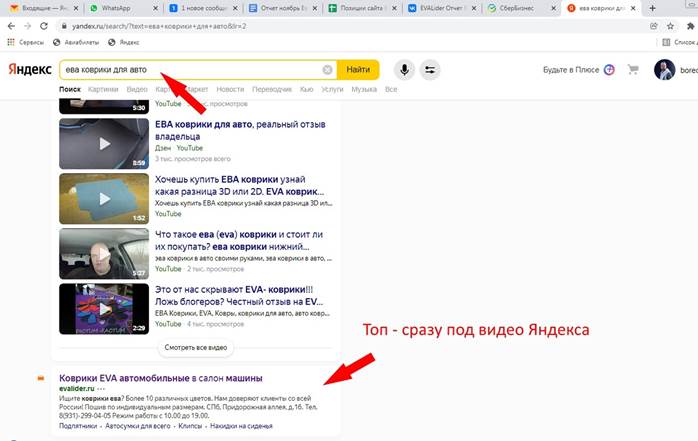Click the evalider.ru favicon beside the result
The width and height of the screenshot is (698, 441).
click(41, 378)
